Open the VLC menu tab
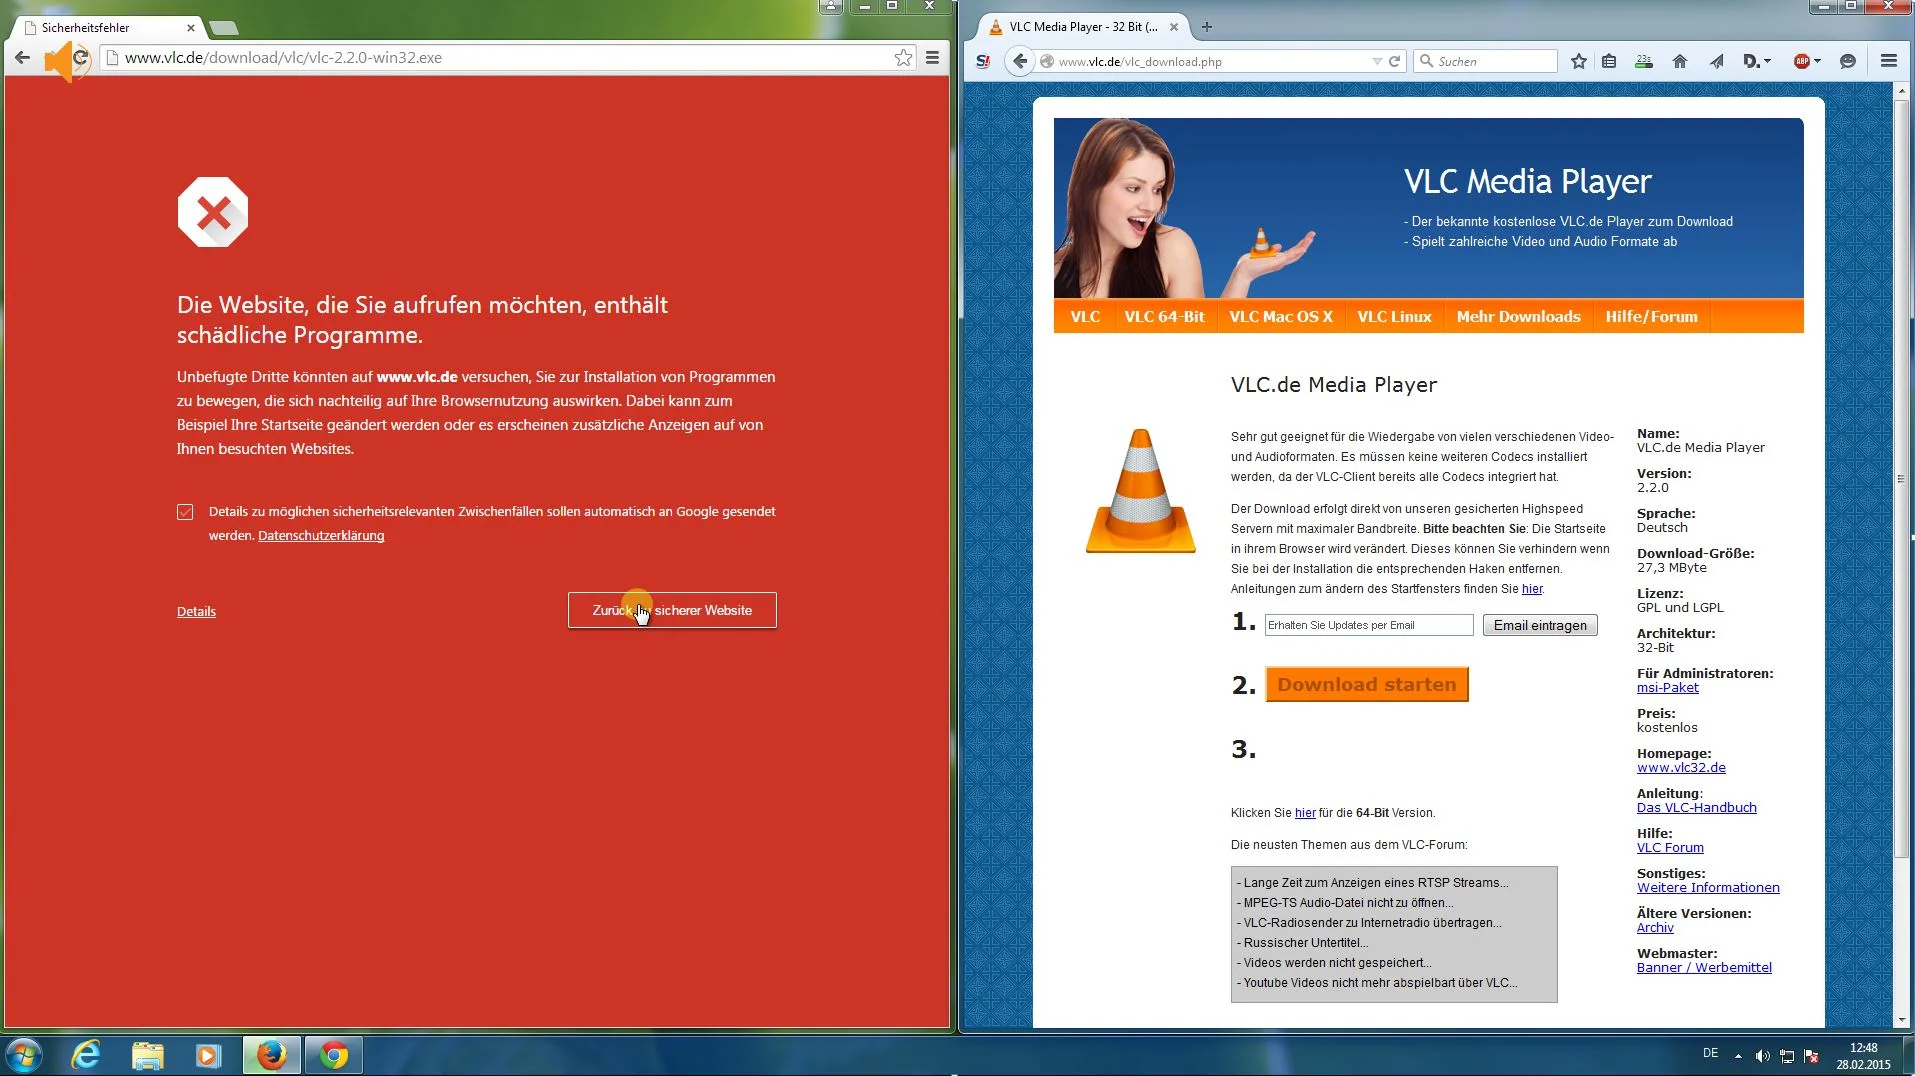The height and width of the screenshot is (1076, 1915). click(x=1085, y=316)
